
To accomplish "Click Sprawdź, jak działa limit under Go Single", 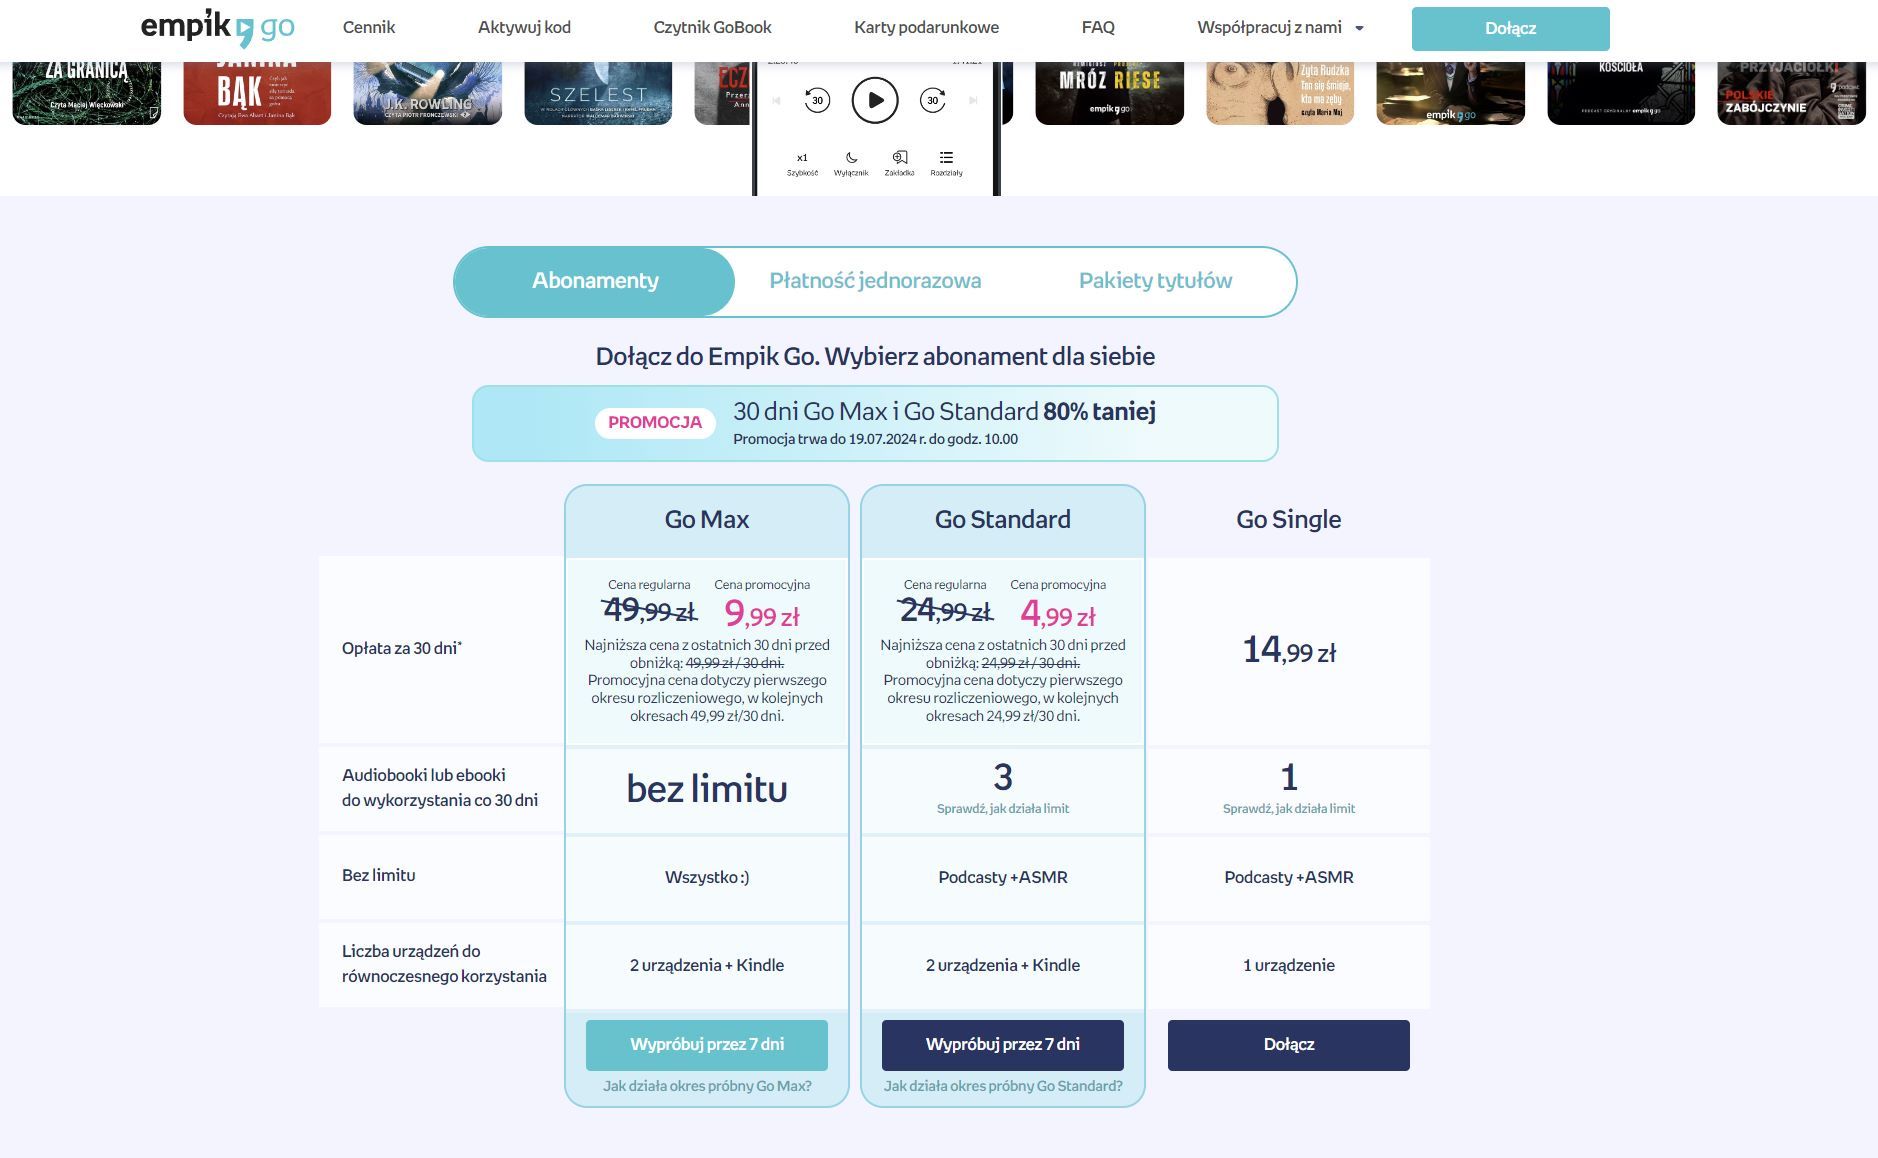I will tap(1289, 809).
